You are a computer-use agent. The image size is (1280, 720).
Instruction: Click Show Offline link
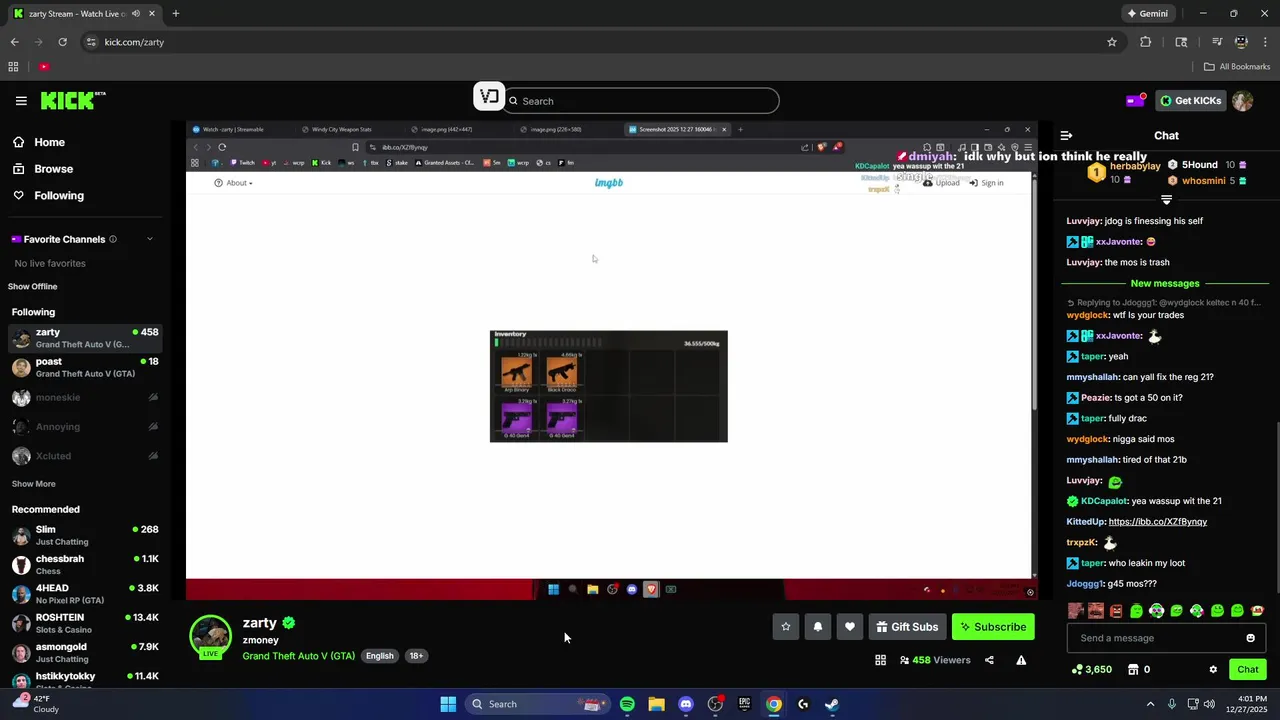[33, 287]
